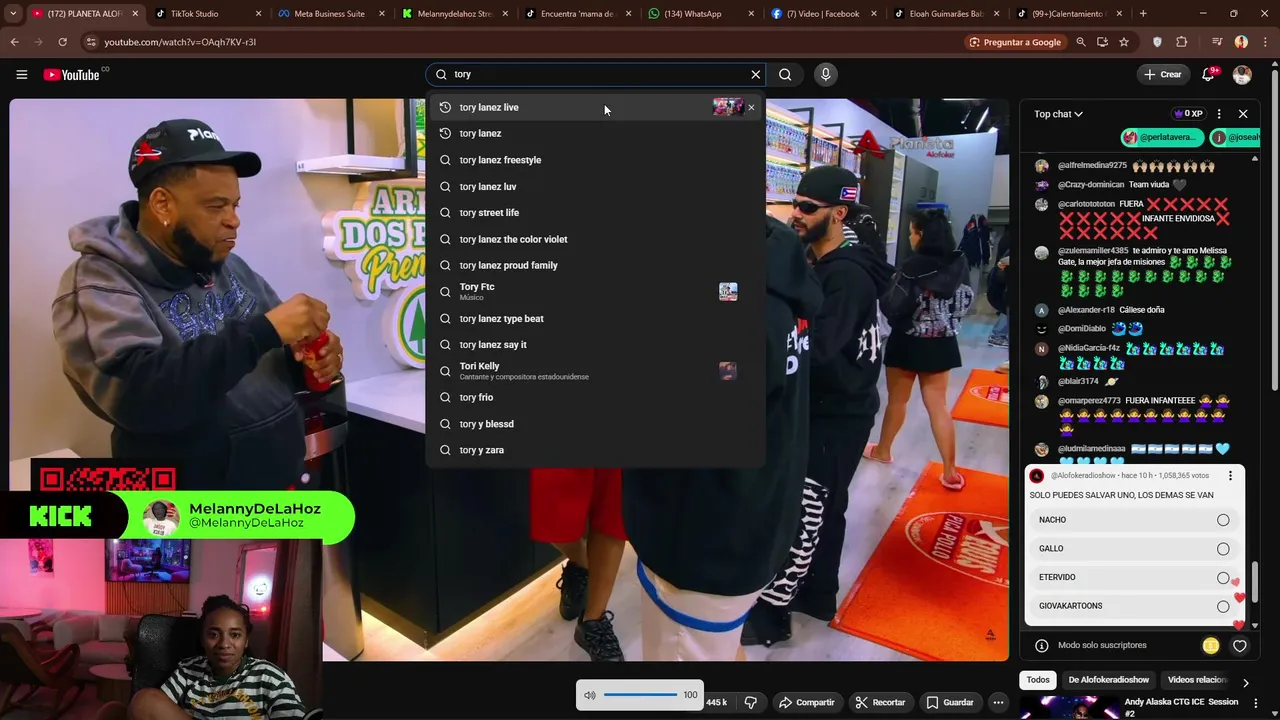Viewport: 1280px width, 720px height.
Task: Show more filter chips with arrow
Action: click(1245, 683)
